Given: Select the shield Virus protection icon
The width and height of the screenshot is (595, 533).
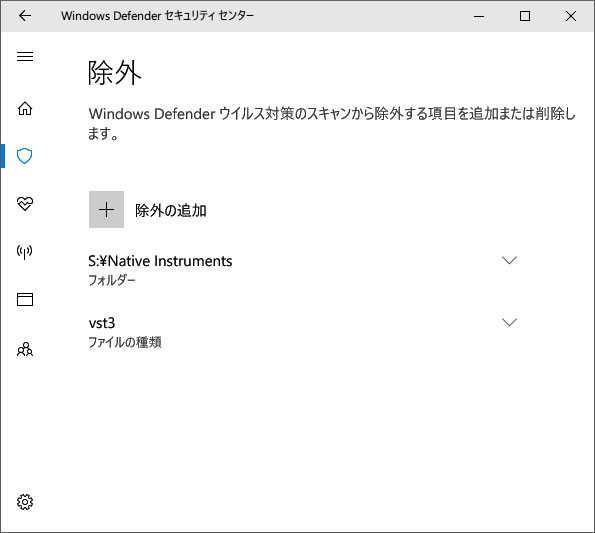Looking at the screenshot, I should [25, 156].
